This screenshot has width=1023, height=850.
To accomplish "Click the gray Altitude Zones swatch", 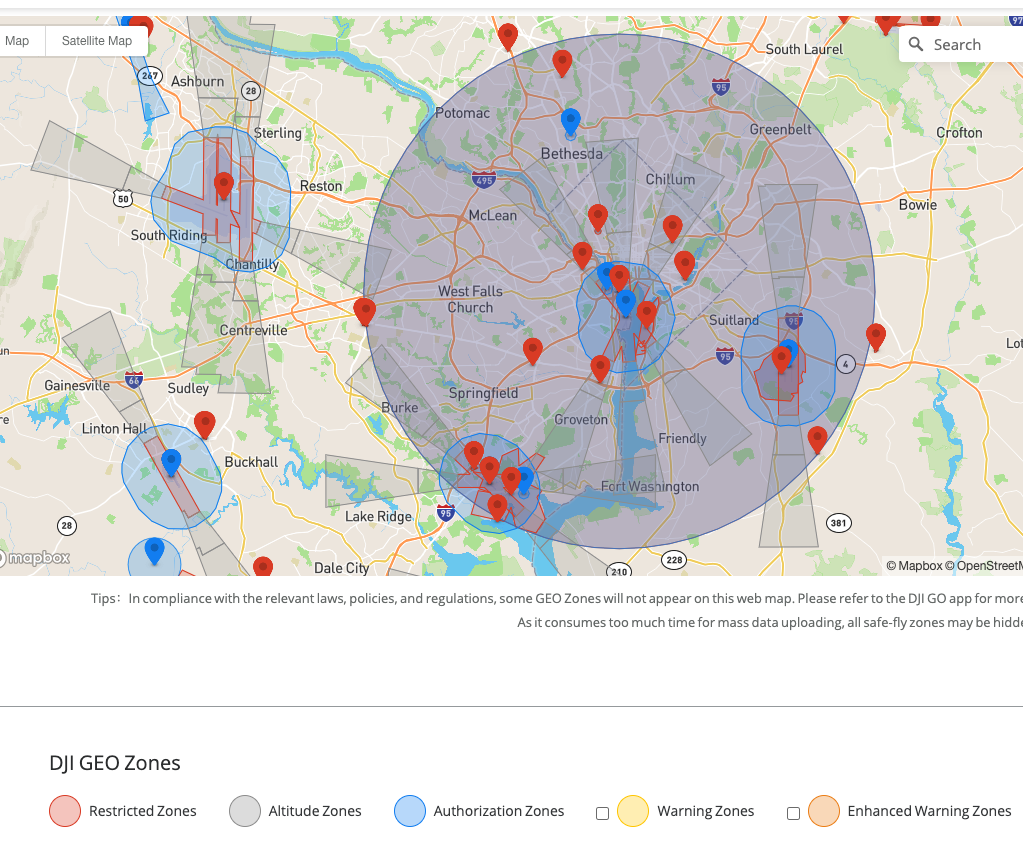I will tap(245, 811).
